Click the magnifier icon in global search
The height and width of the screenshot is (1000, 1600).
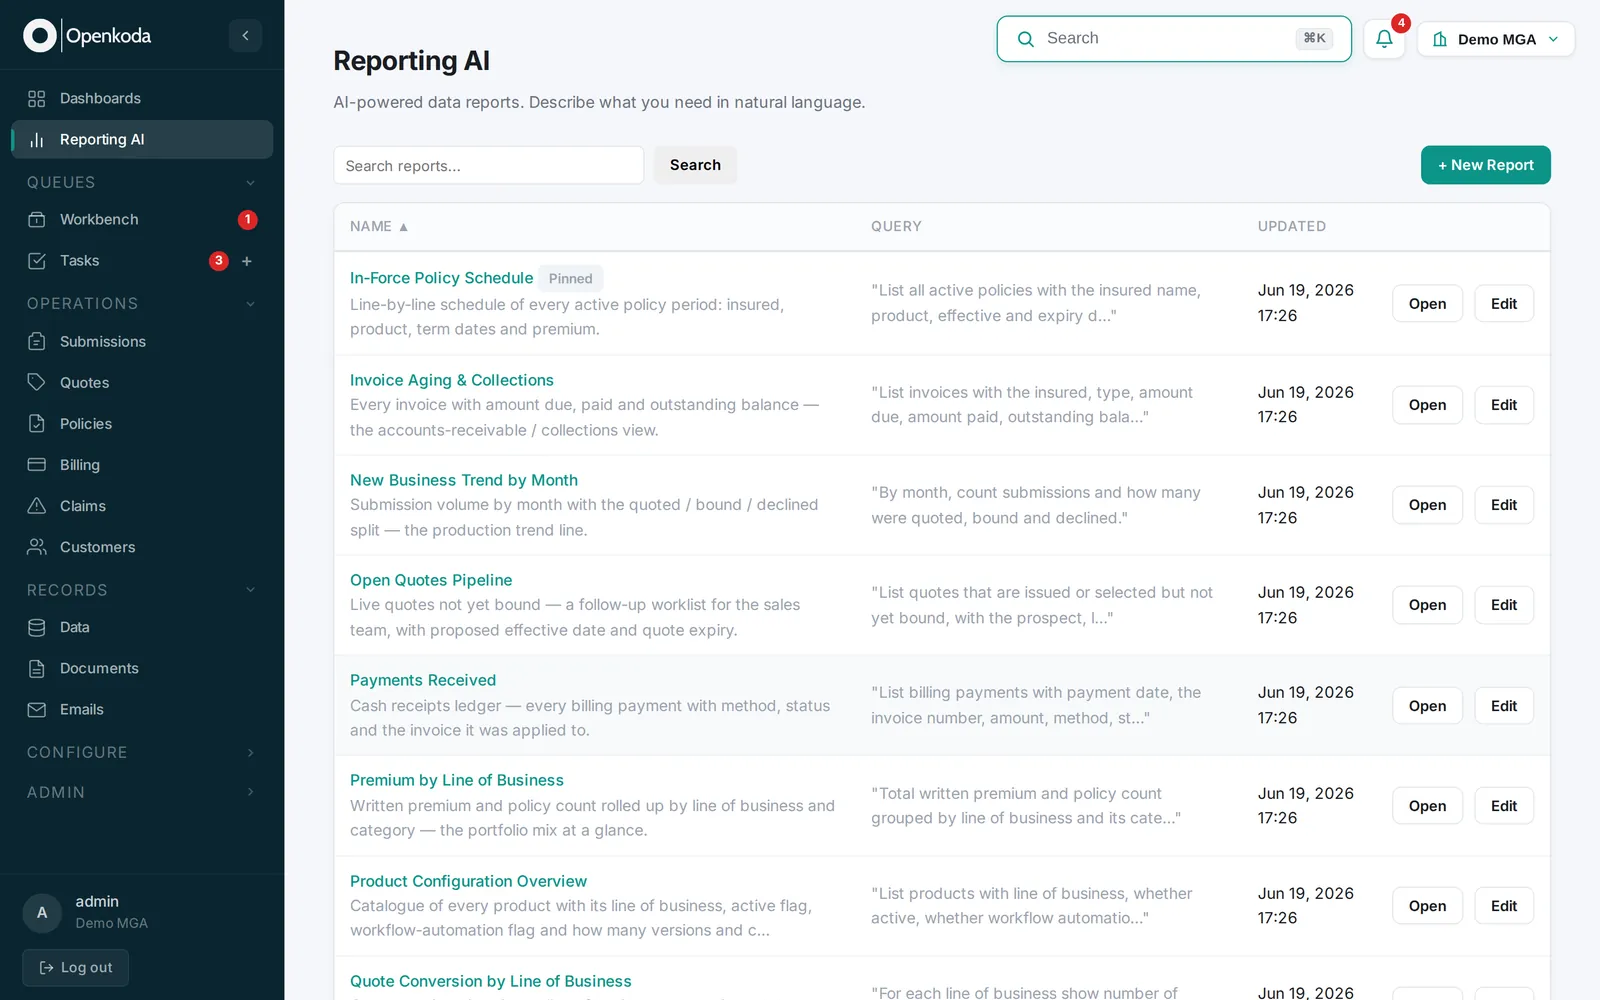click(1025, 39)
